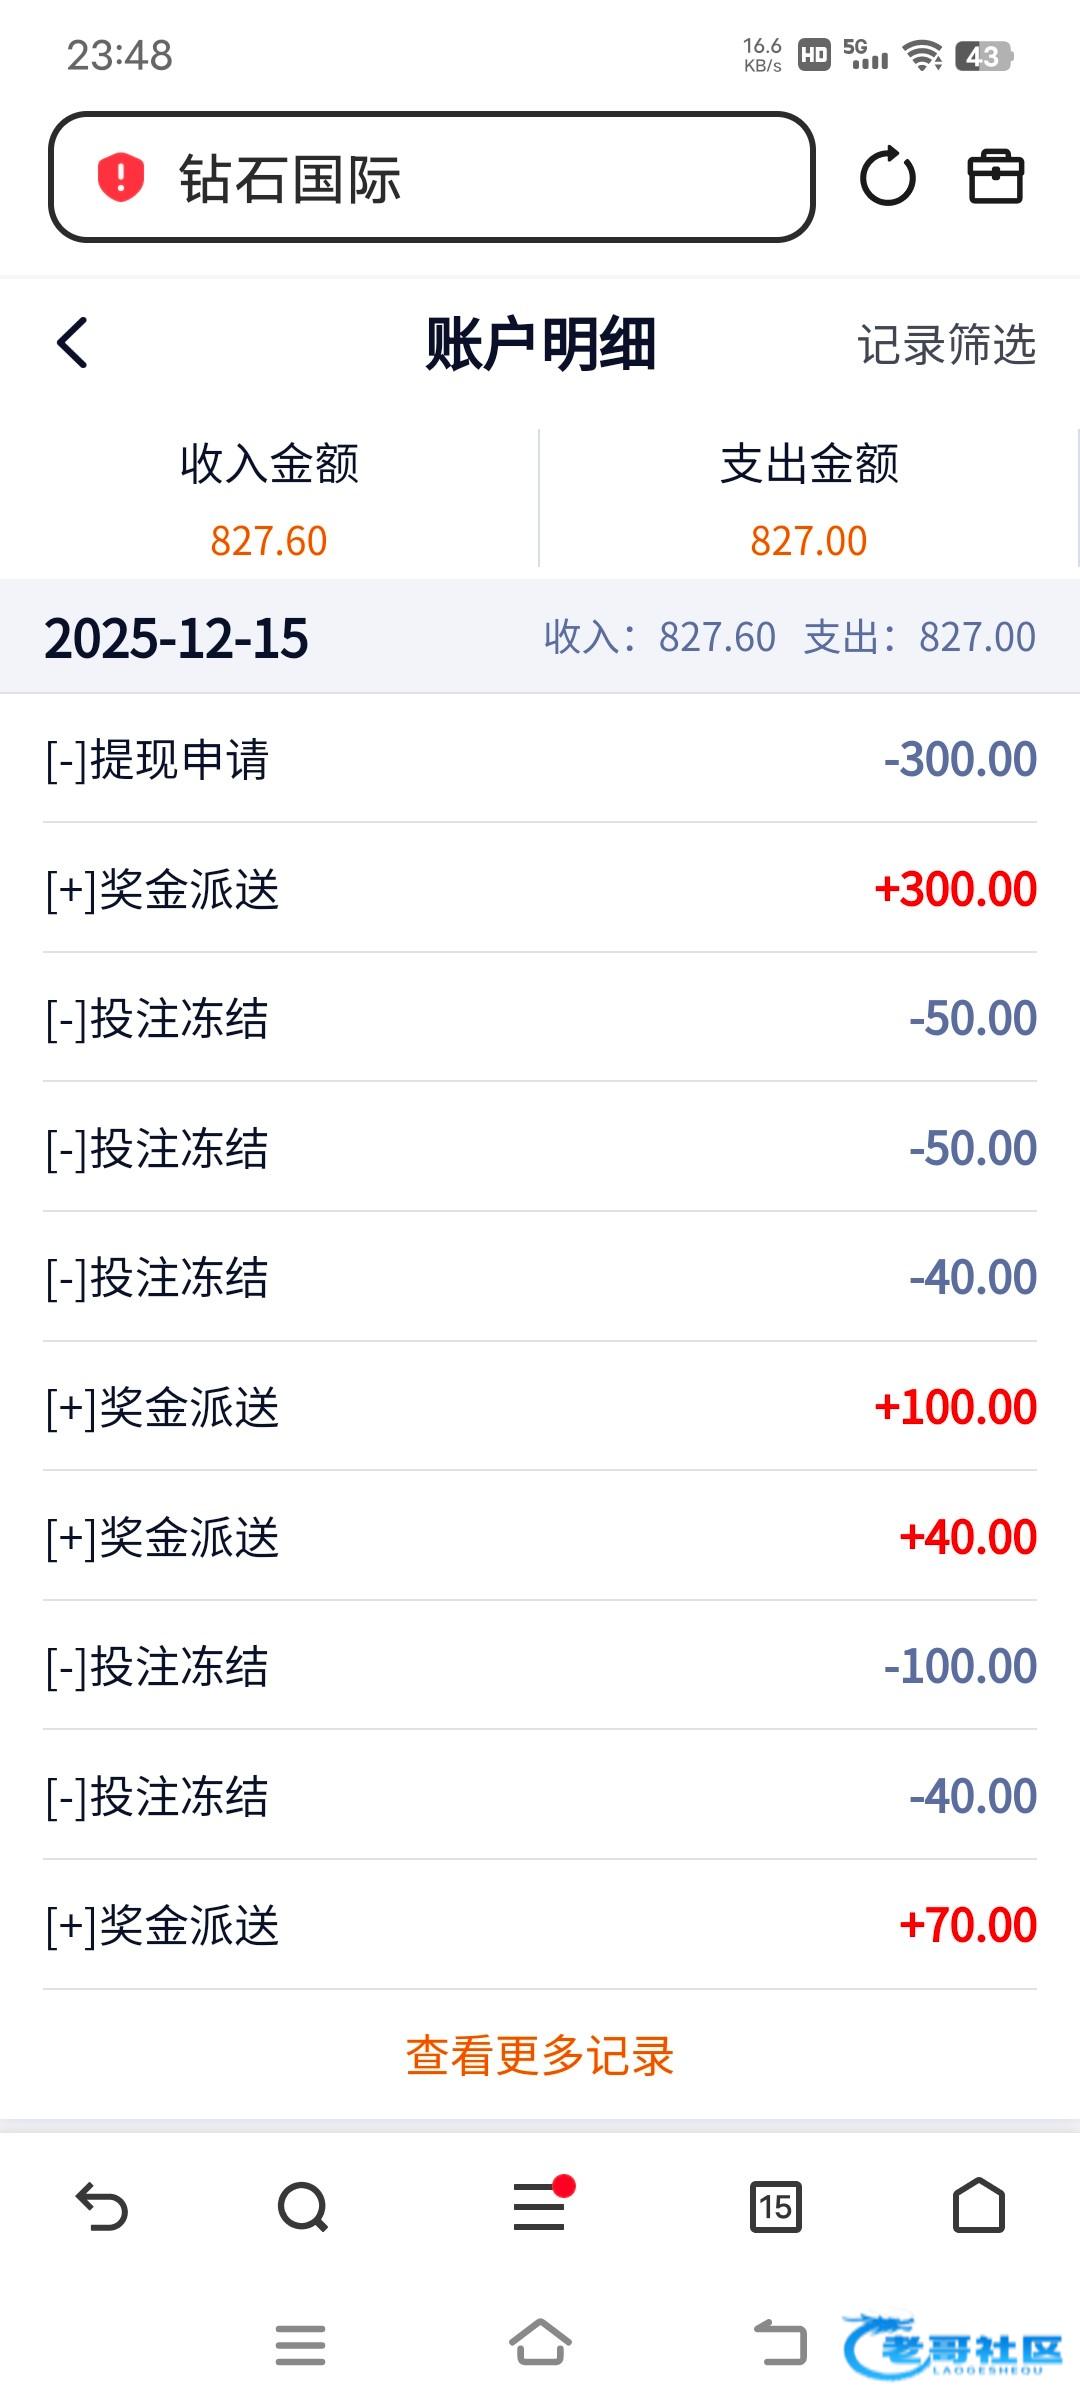Go to browser home page icon

tap(978, 2206)
